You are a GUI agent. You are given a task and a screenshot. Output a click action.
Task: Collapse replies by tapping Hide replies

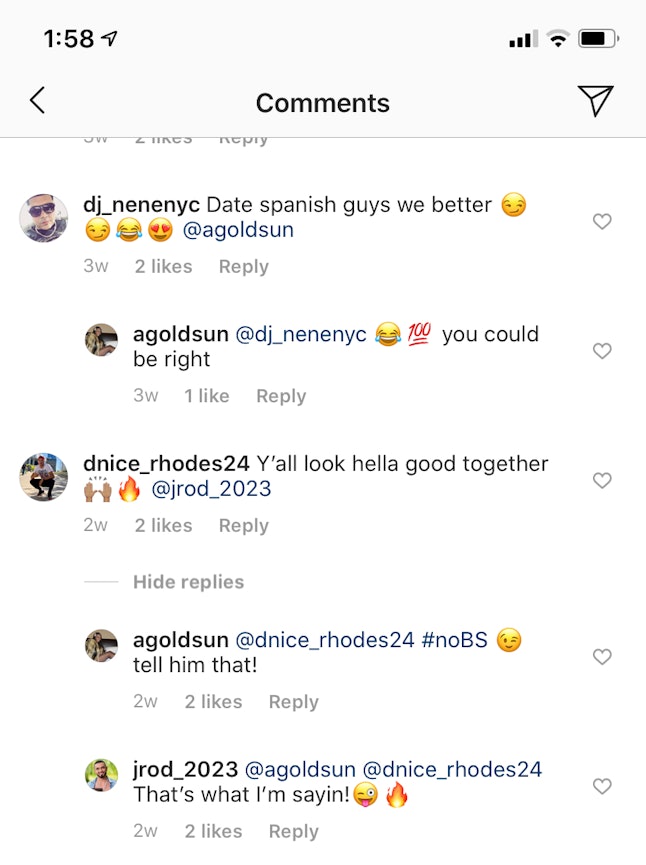[x=189, y=581]
